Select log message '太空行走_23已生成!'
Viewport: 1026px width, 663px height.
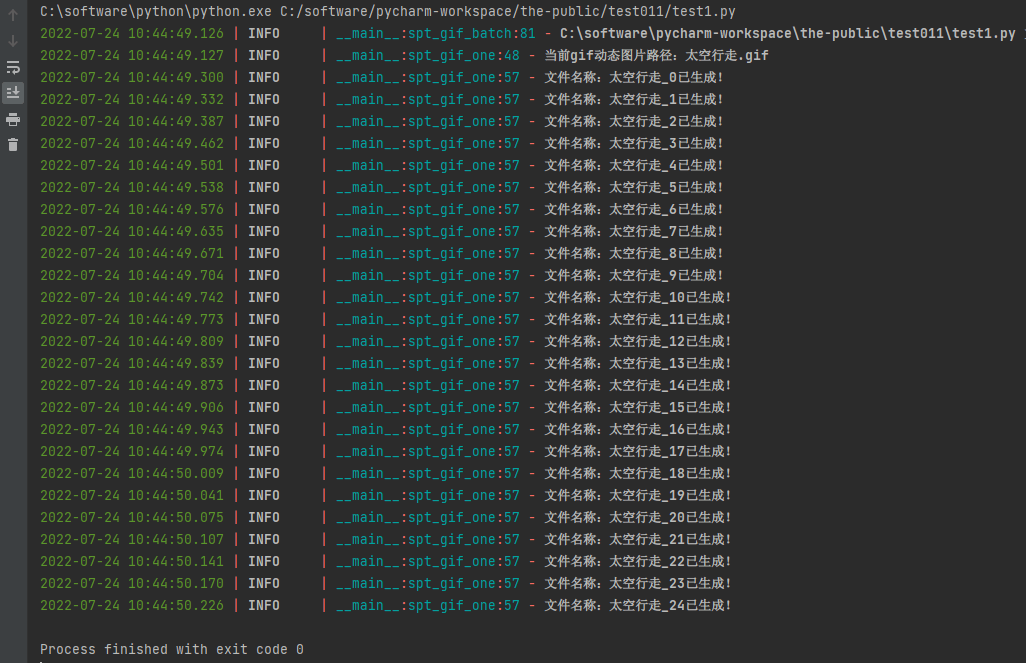pyautogui.click(x=670, y=583)
